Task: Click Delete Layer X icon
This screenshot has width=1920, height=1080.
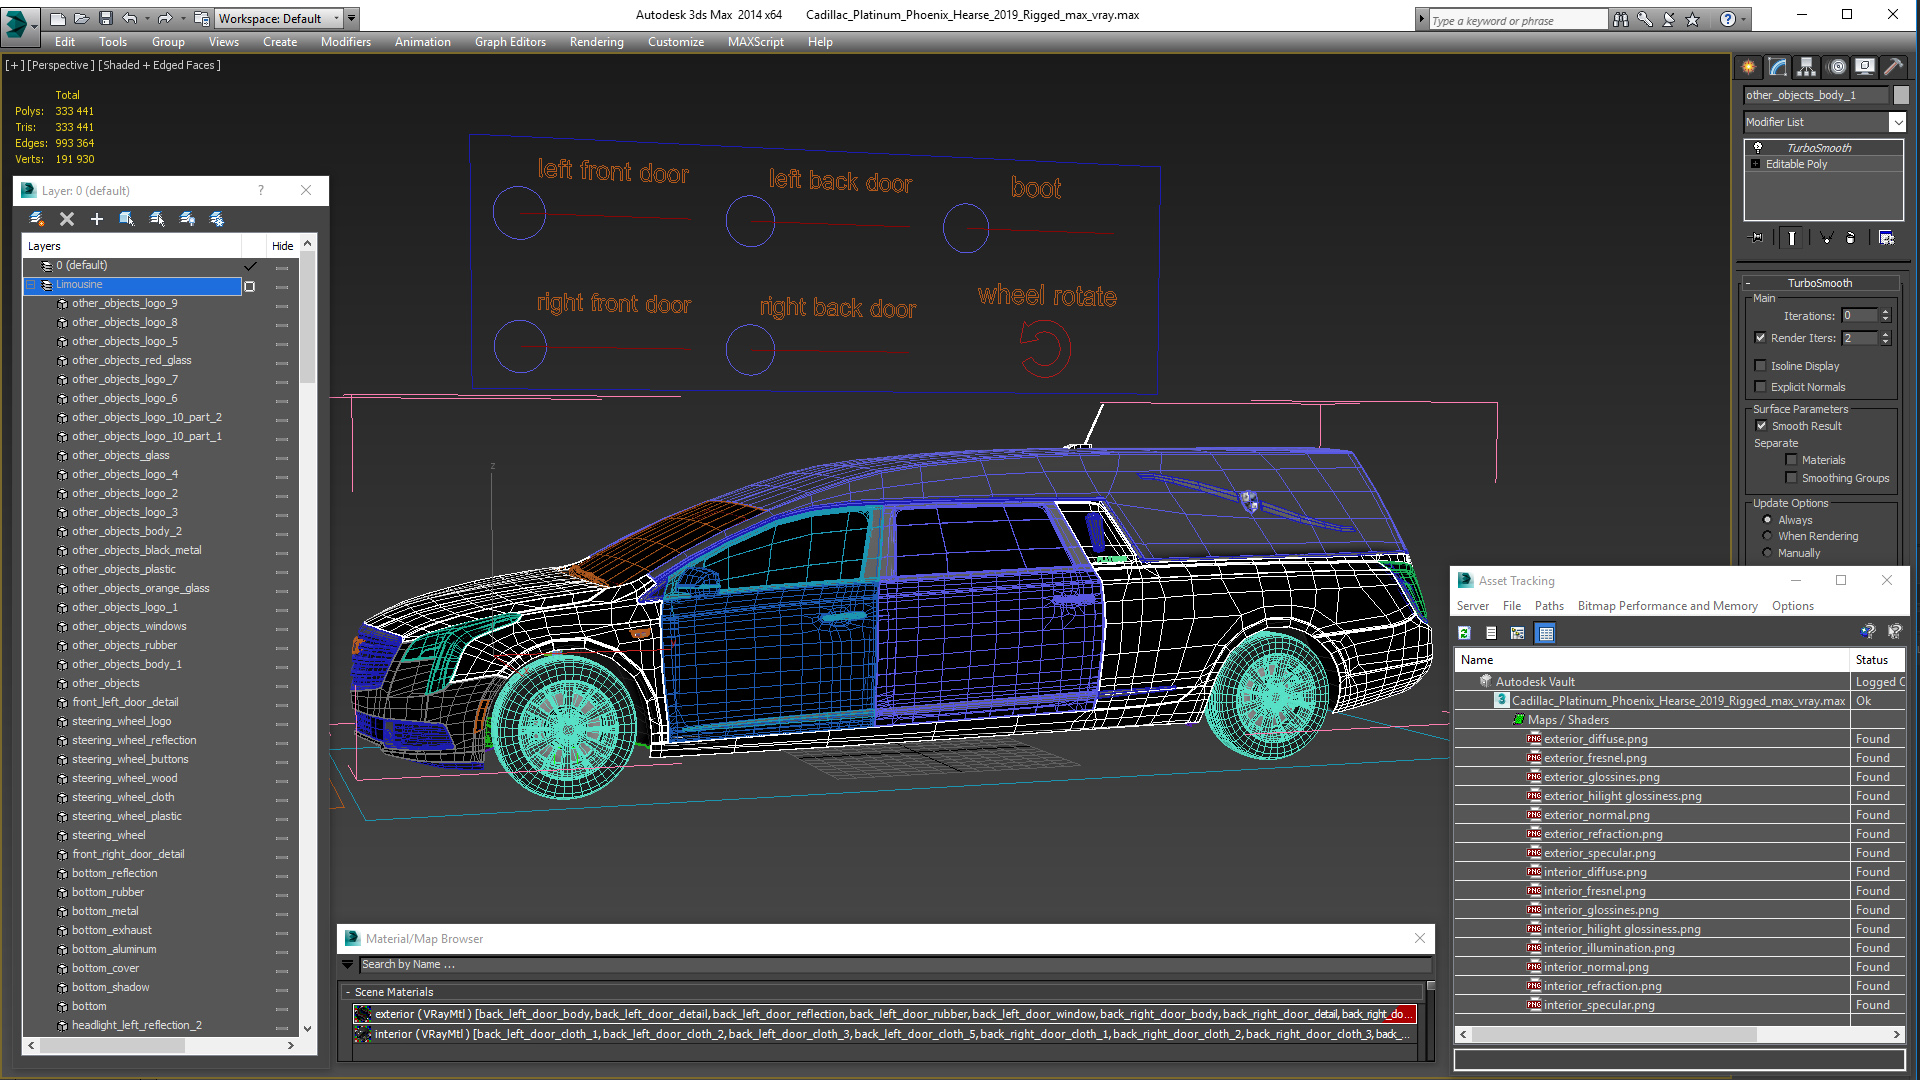Action: (x=67, y=219)
